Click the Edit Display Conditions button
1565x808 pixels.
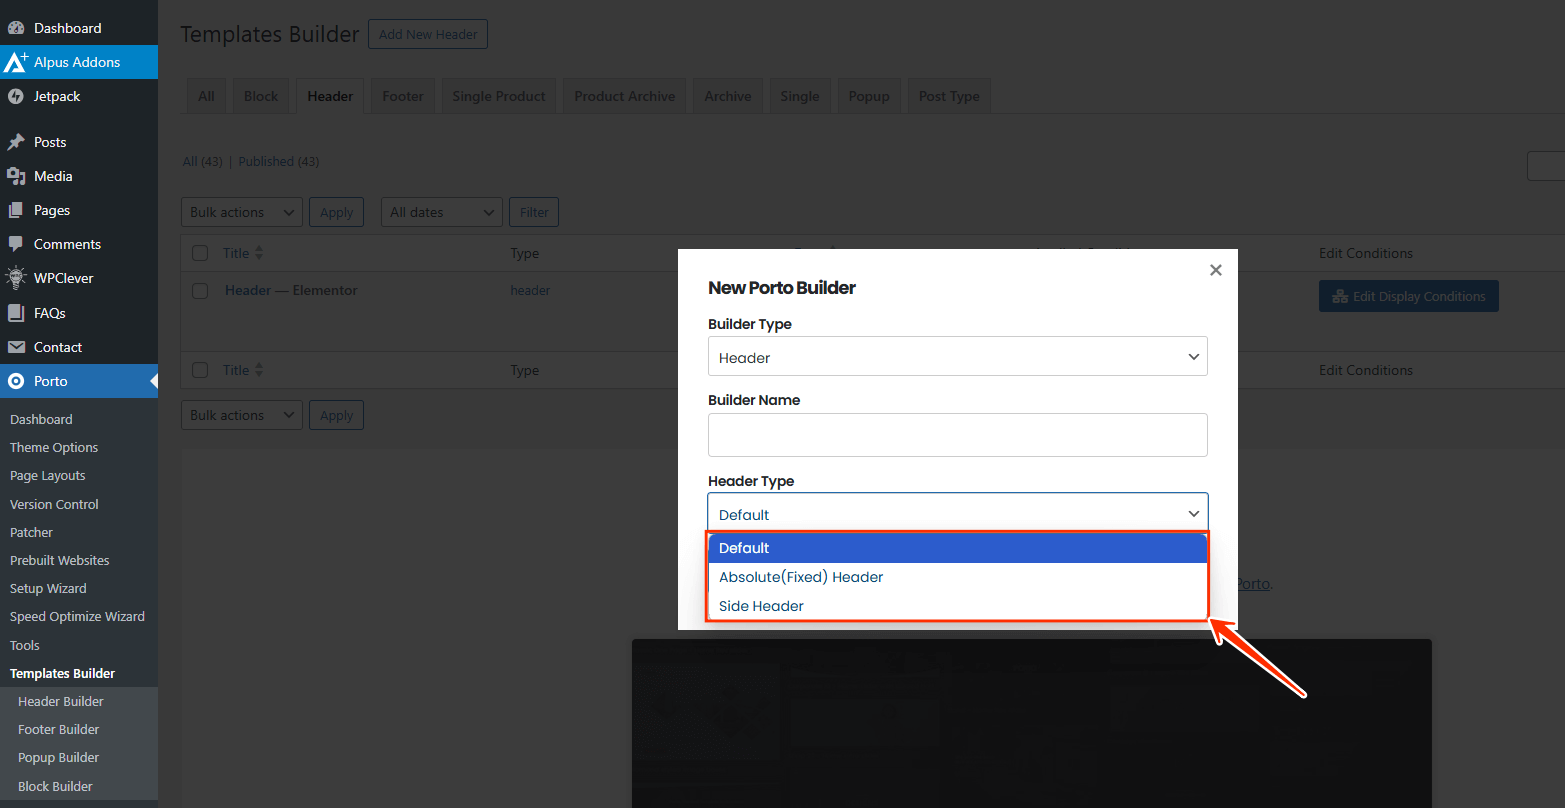click(1408, 296)
